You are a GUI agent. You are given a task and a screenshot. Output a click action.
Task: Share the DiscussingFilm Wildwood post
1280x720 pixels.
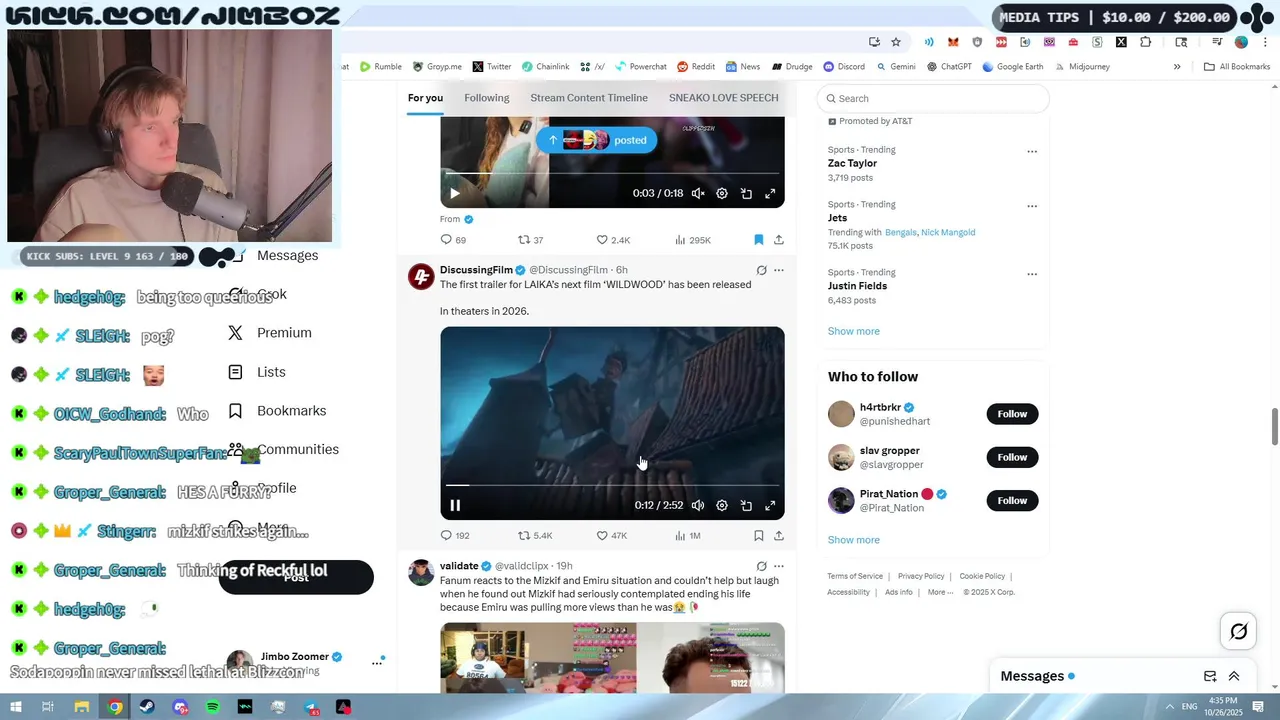(x=779, y=536)
